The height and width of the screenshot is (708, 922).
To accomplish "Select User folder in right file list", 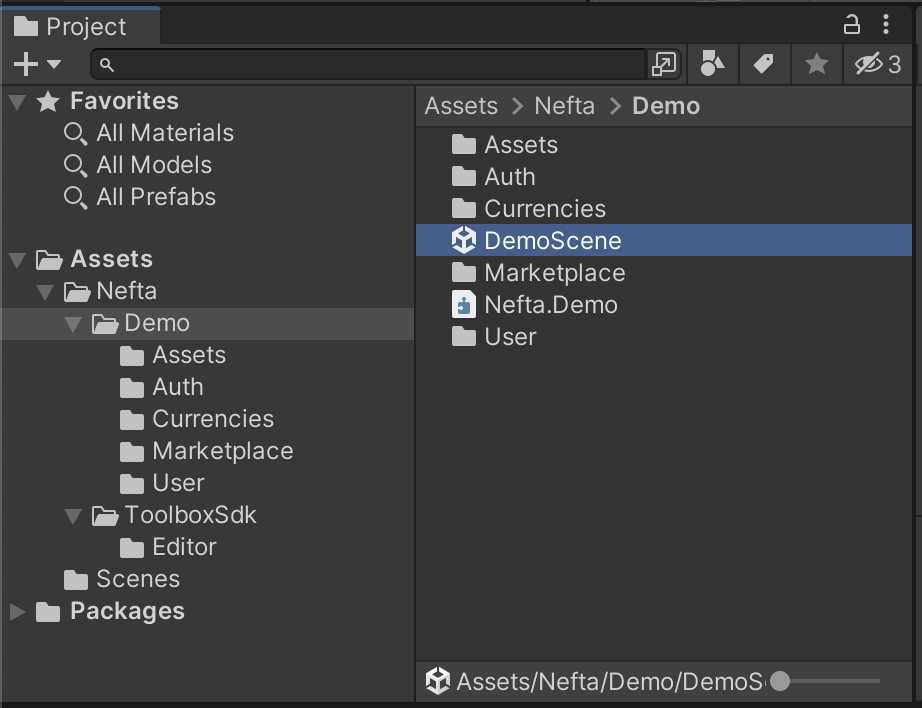I will [x=664, y=337].
